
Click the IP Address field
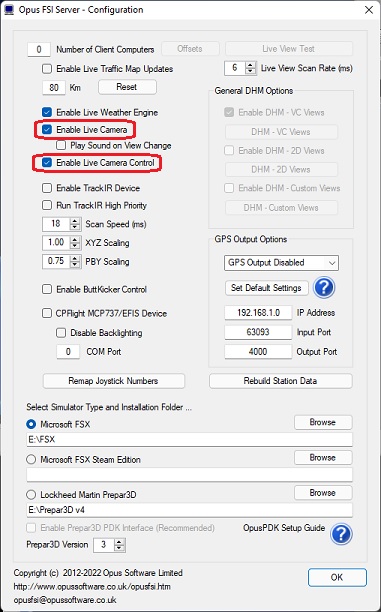tap(258, 313)
